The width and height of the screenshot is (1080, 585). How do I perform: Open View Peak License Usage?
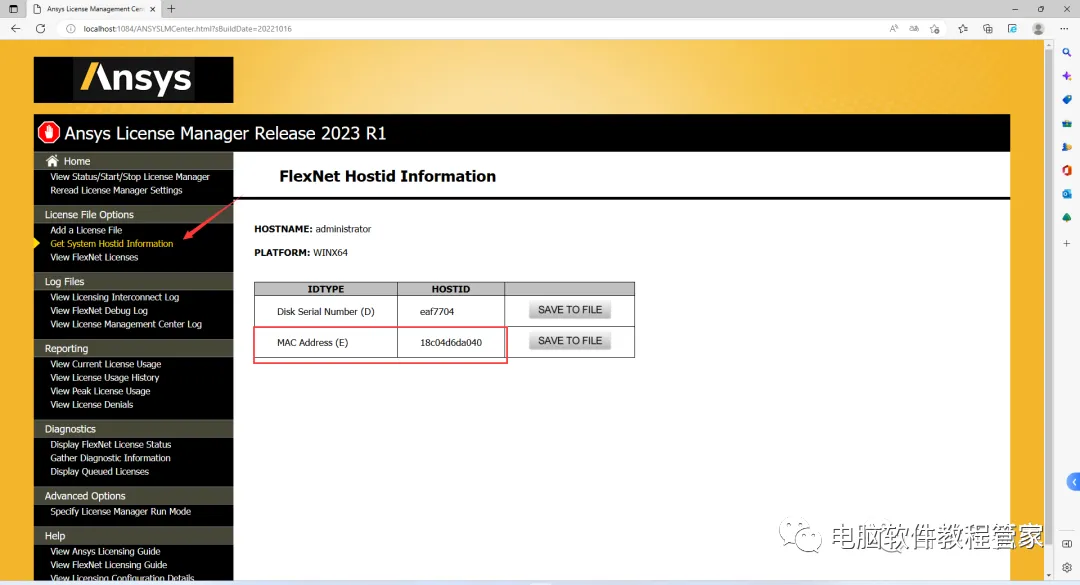[x=100, y=391]
